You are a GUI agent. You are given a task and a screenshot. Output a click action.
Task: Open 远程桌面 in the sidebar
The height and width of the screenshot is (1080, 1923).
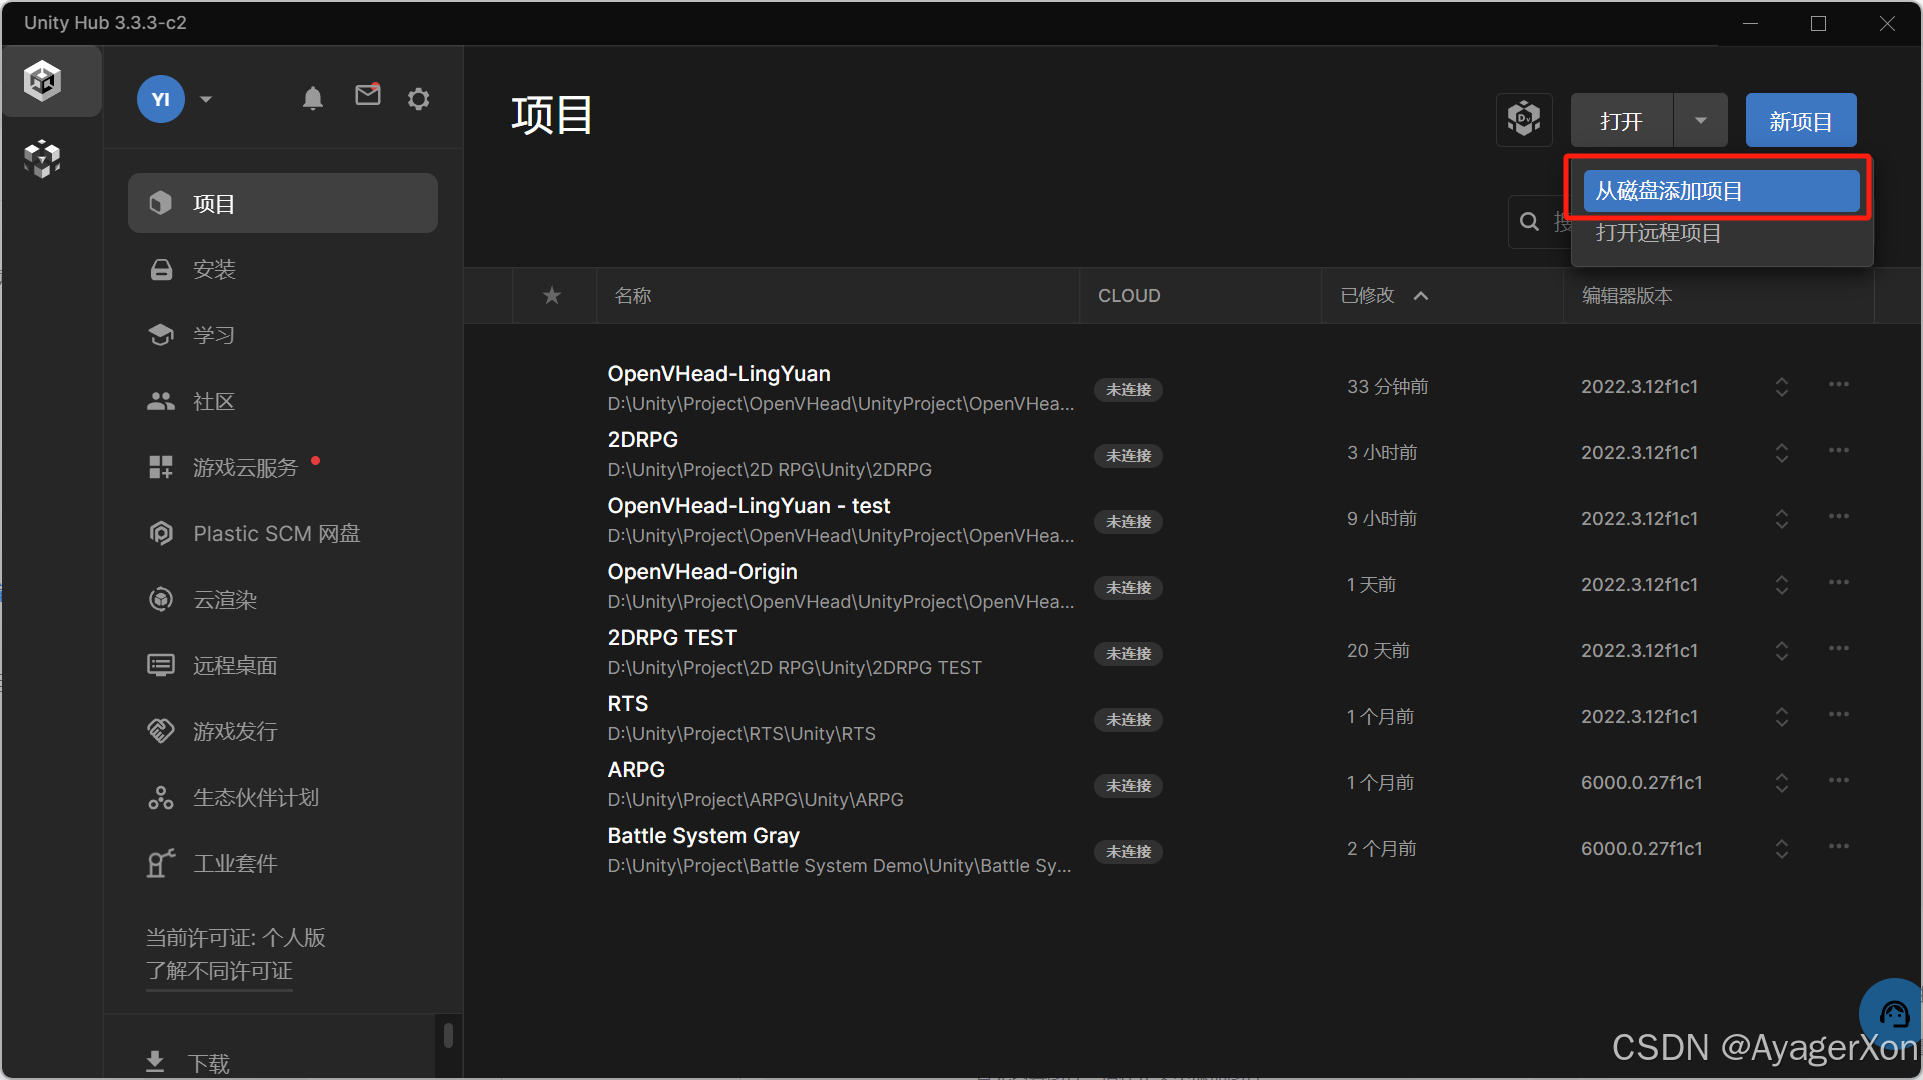283,666
